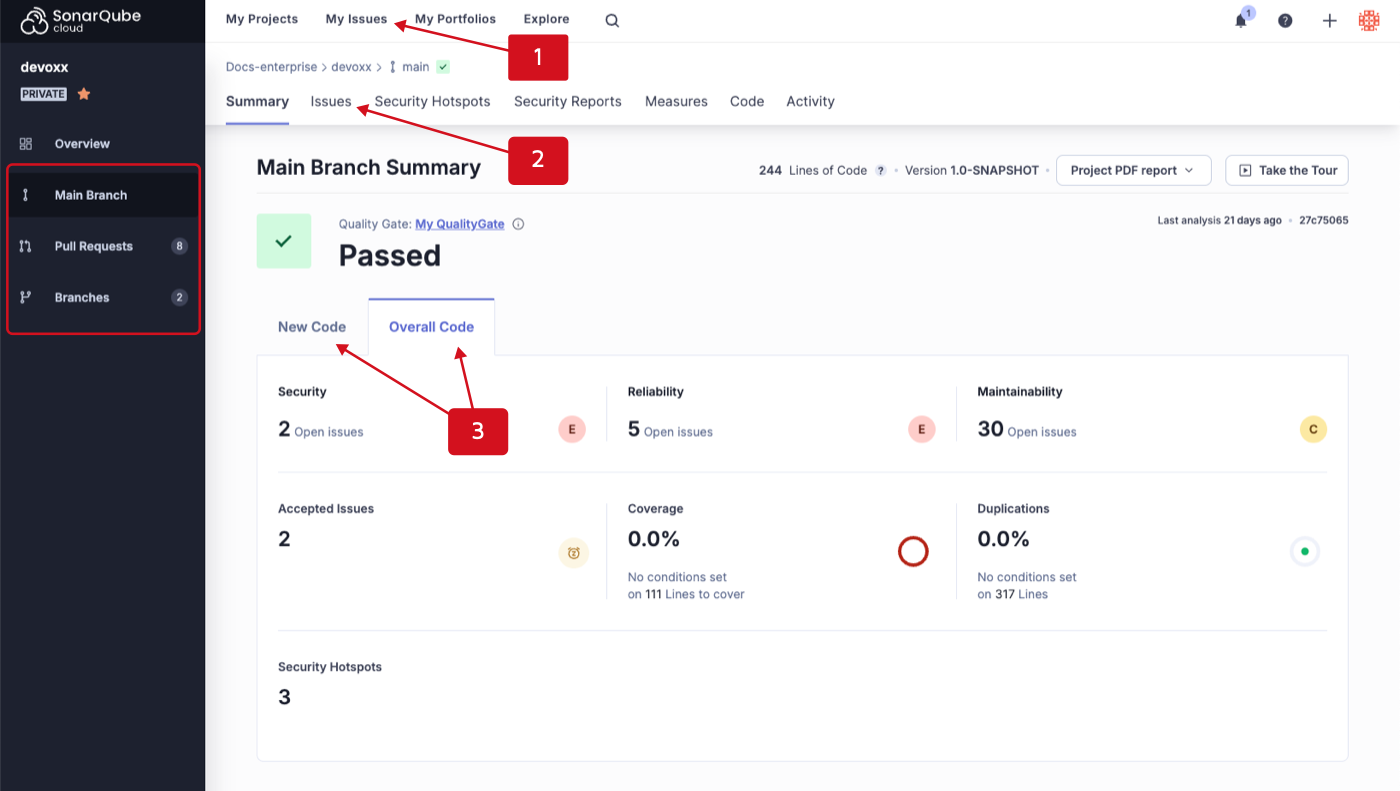Click the Security Hotspots count 3
Image resolution: width=1400 pixels, height=791 pixels.
(x=284, y=698)
